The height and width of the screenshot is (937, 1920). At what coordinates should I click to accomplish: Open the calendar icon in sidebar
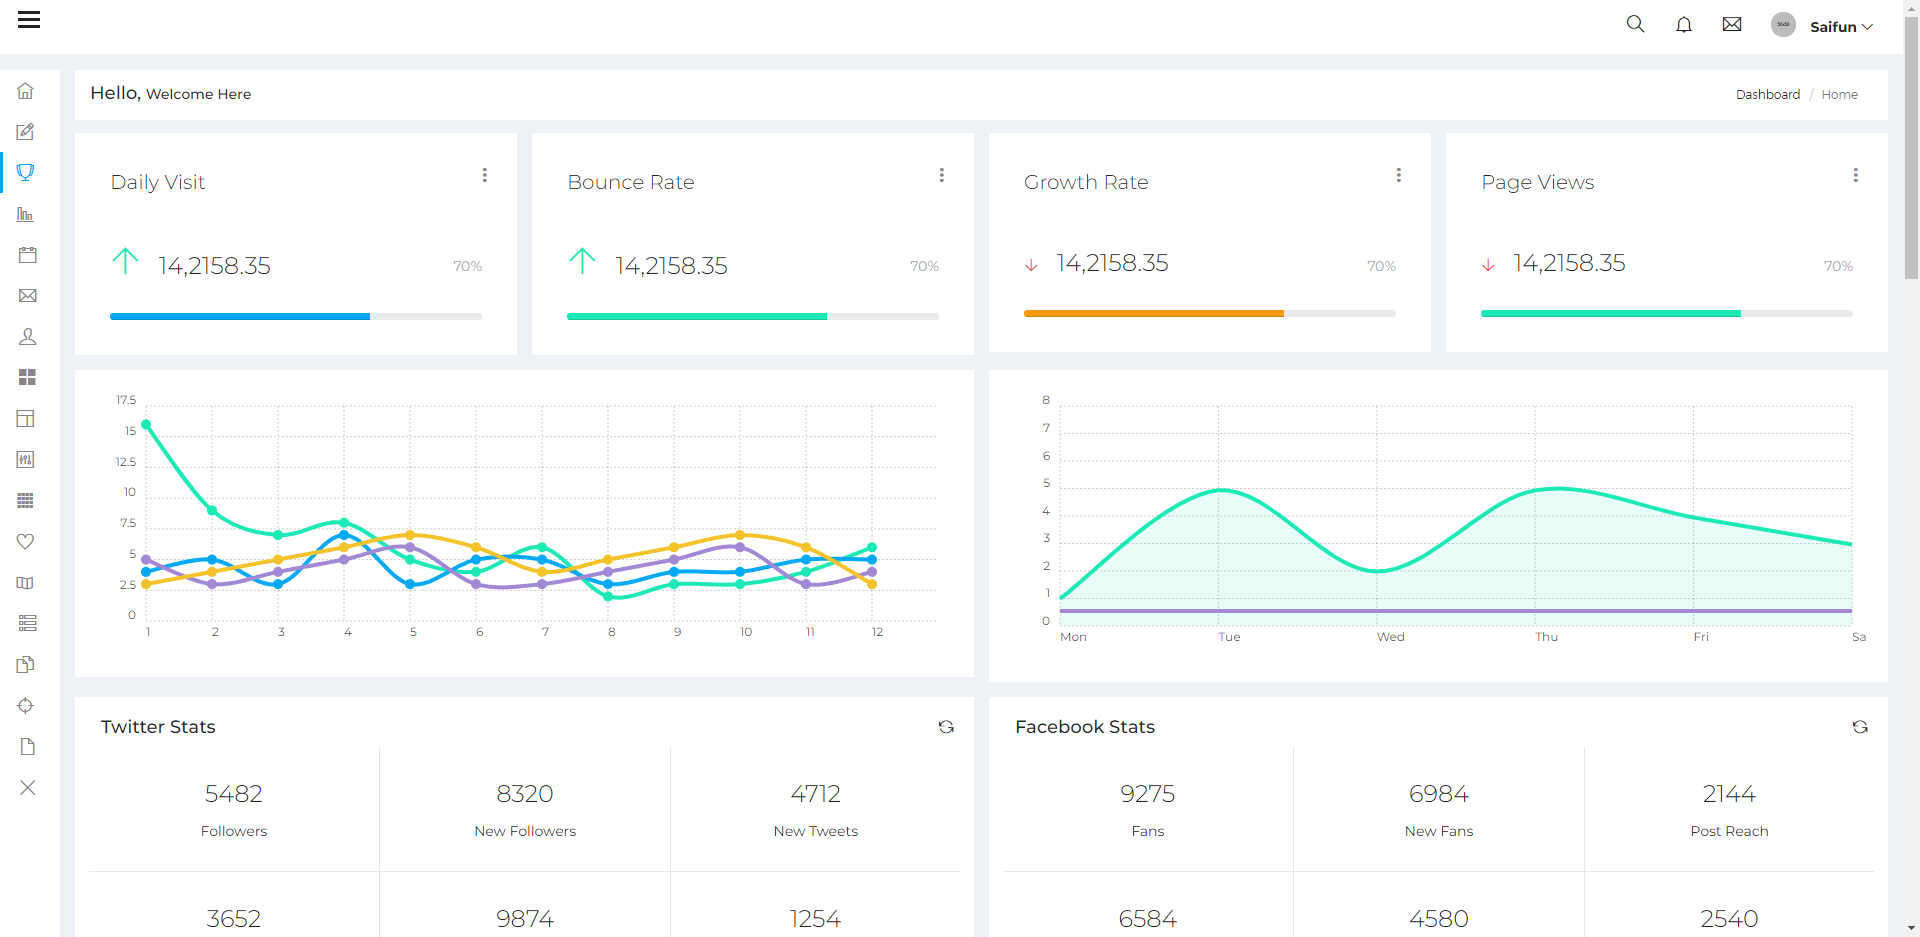[27, 255]
